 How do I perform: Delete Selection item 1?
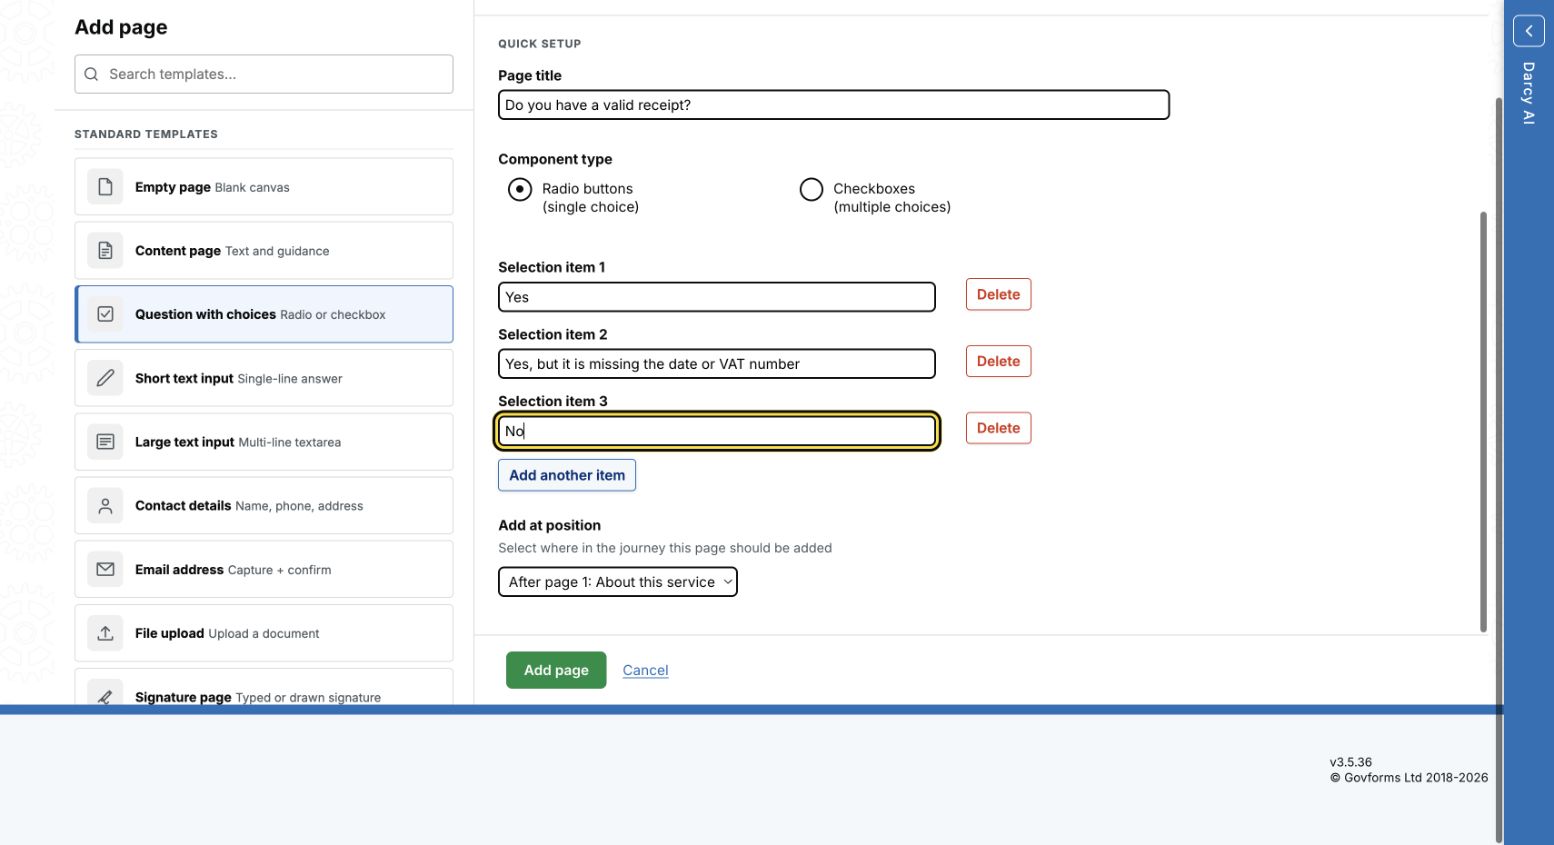(998, 294)
